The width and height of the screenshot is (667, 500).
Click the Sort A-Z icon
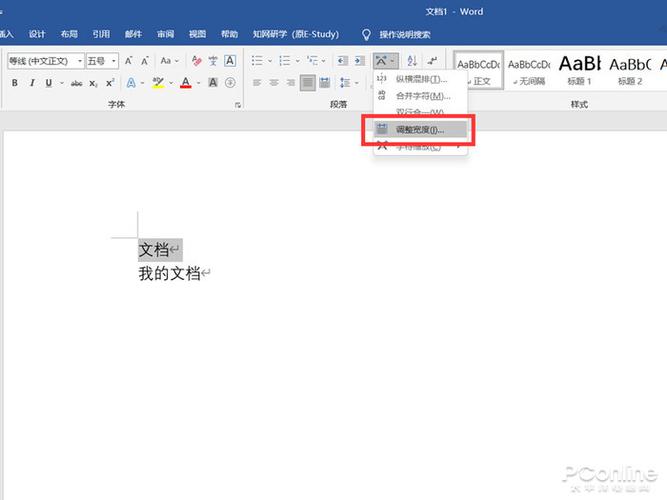(412, 61)
